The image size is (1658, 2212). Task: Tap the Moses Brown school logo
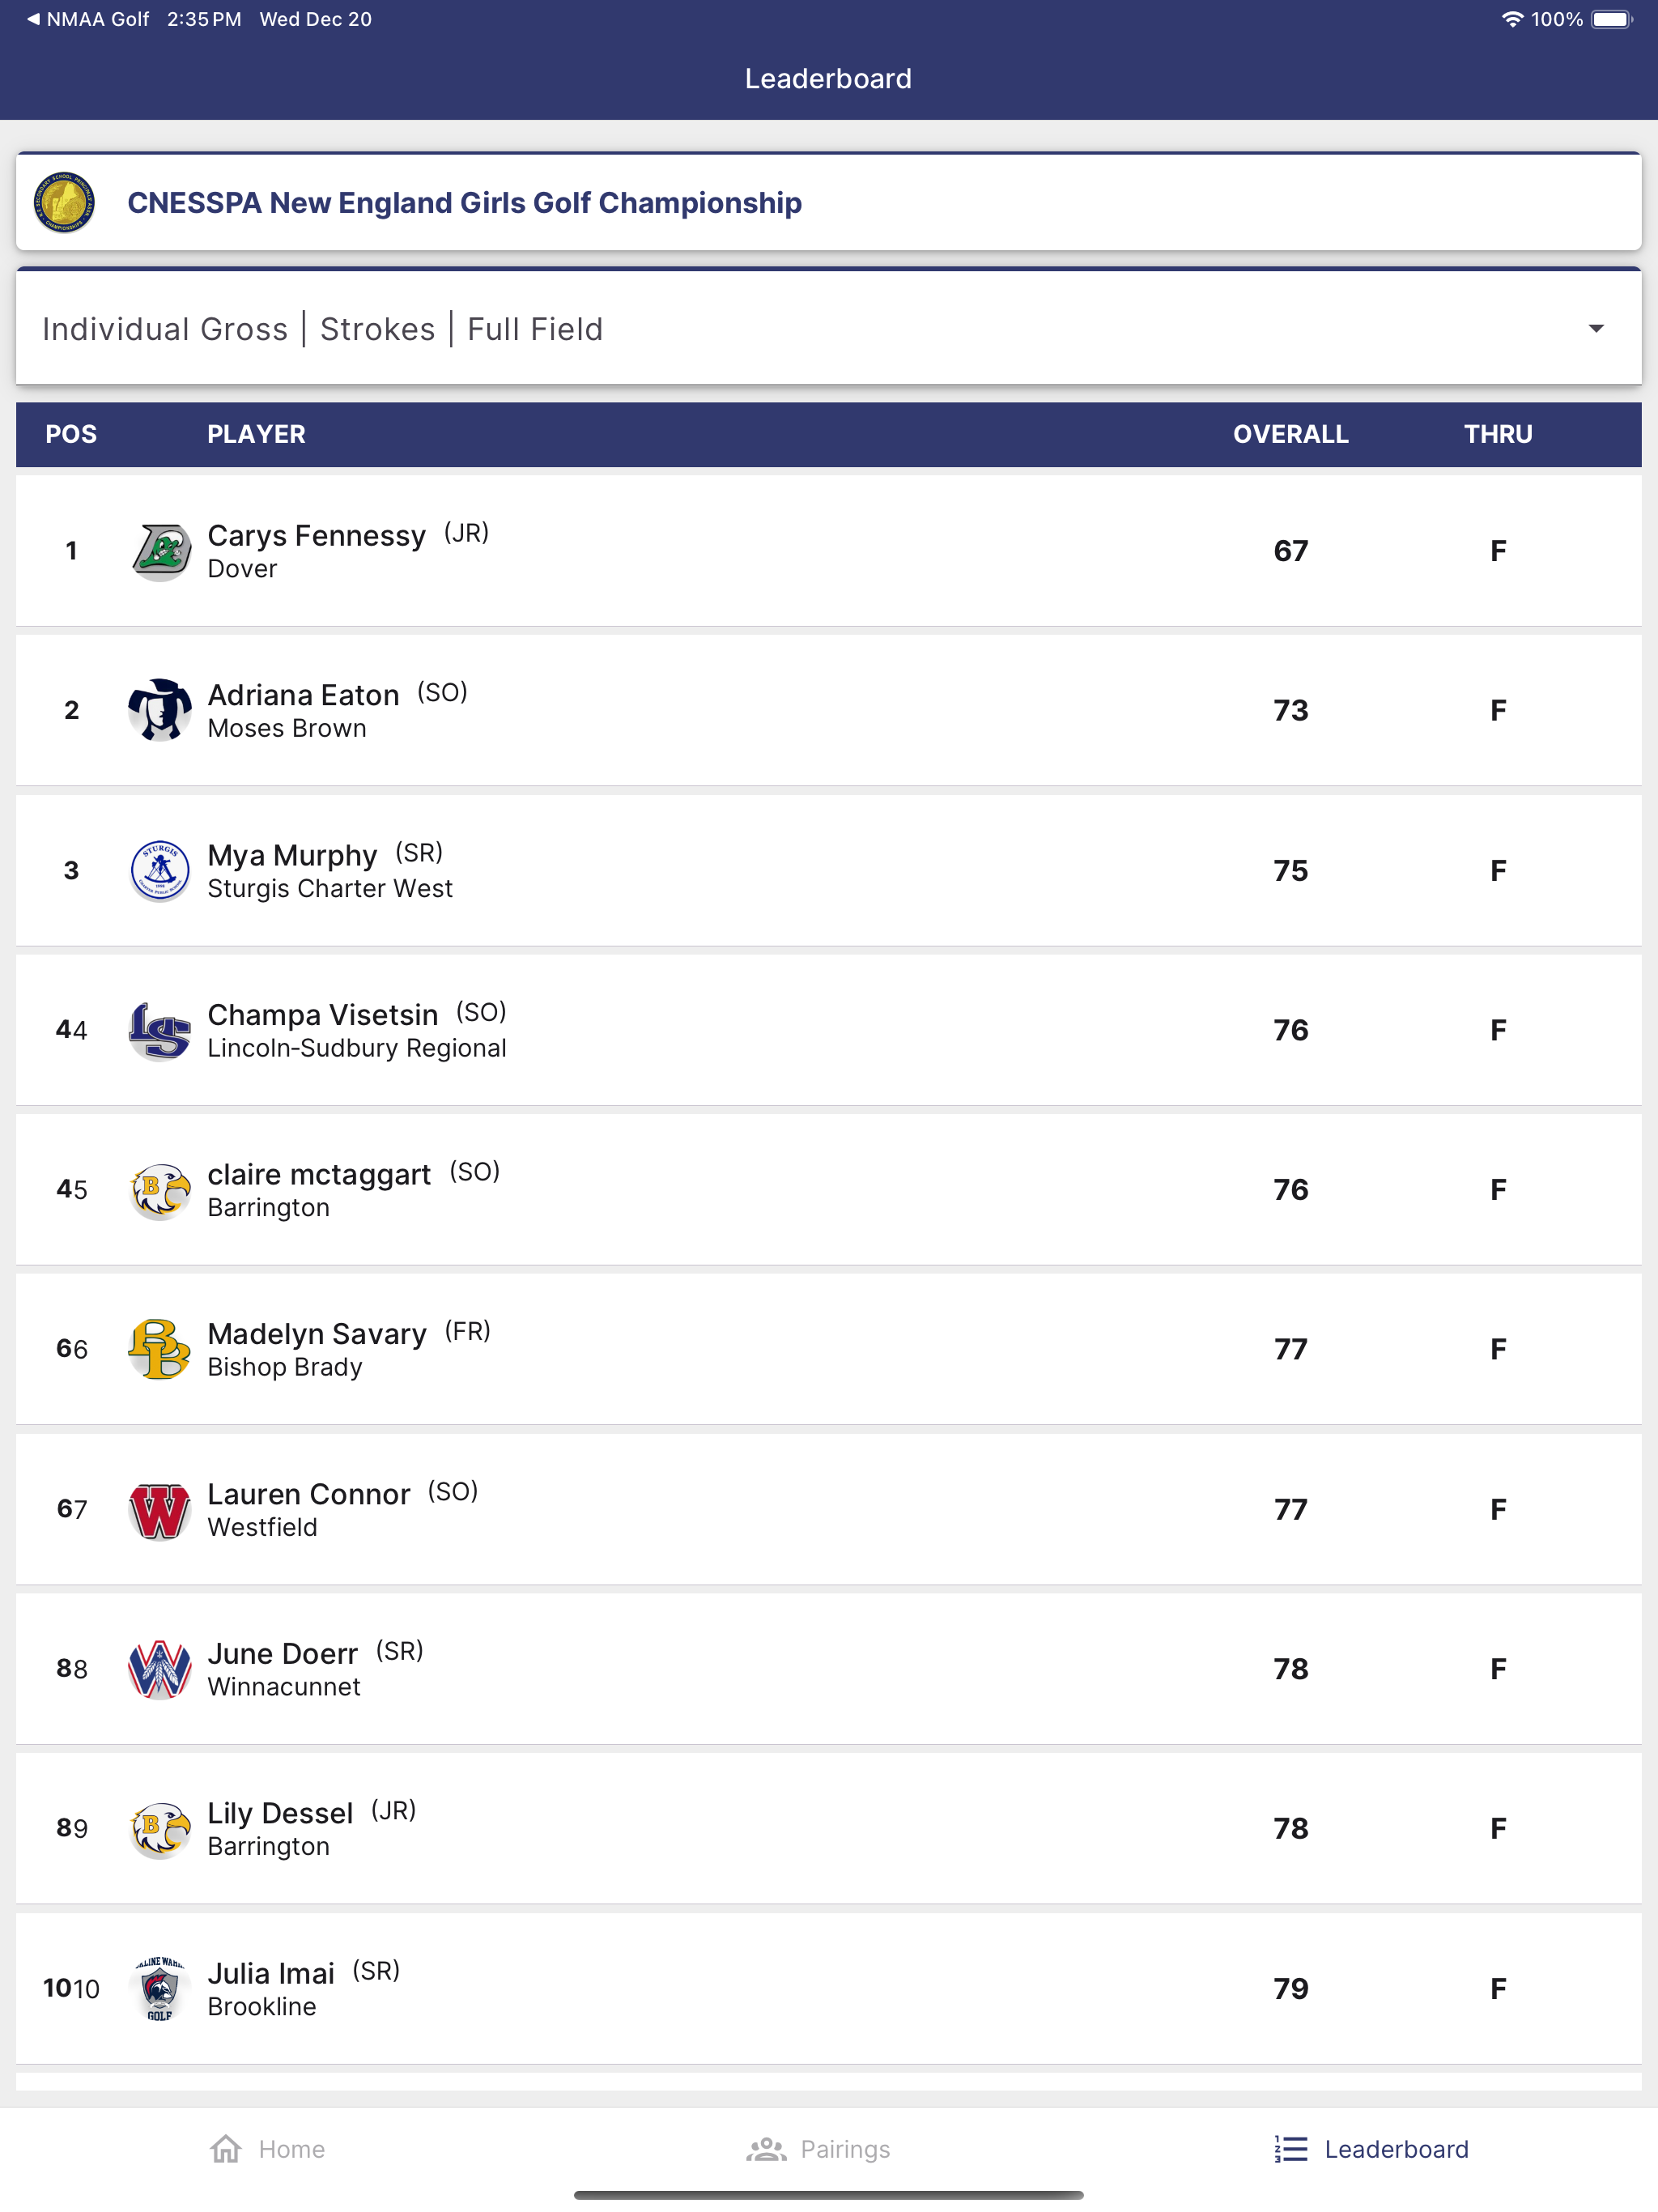[160, 710]
